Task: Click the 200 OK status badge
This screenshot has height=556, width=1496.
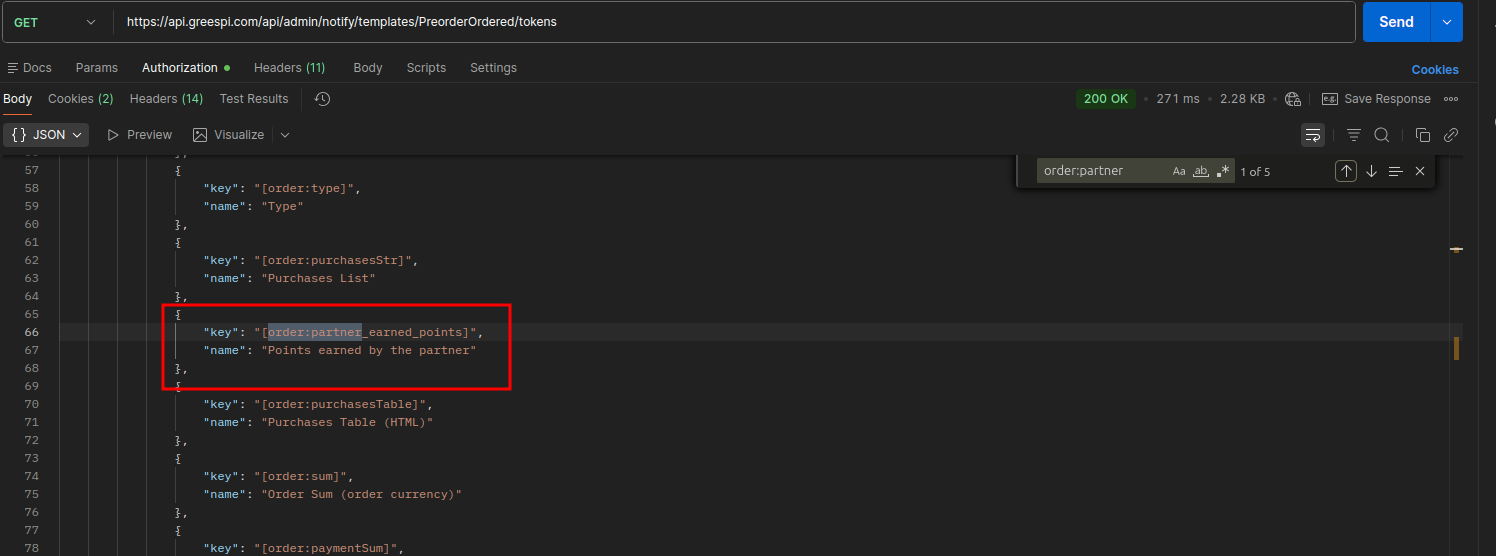Action: (x=1106, y=99)
